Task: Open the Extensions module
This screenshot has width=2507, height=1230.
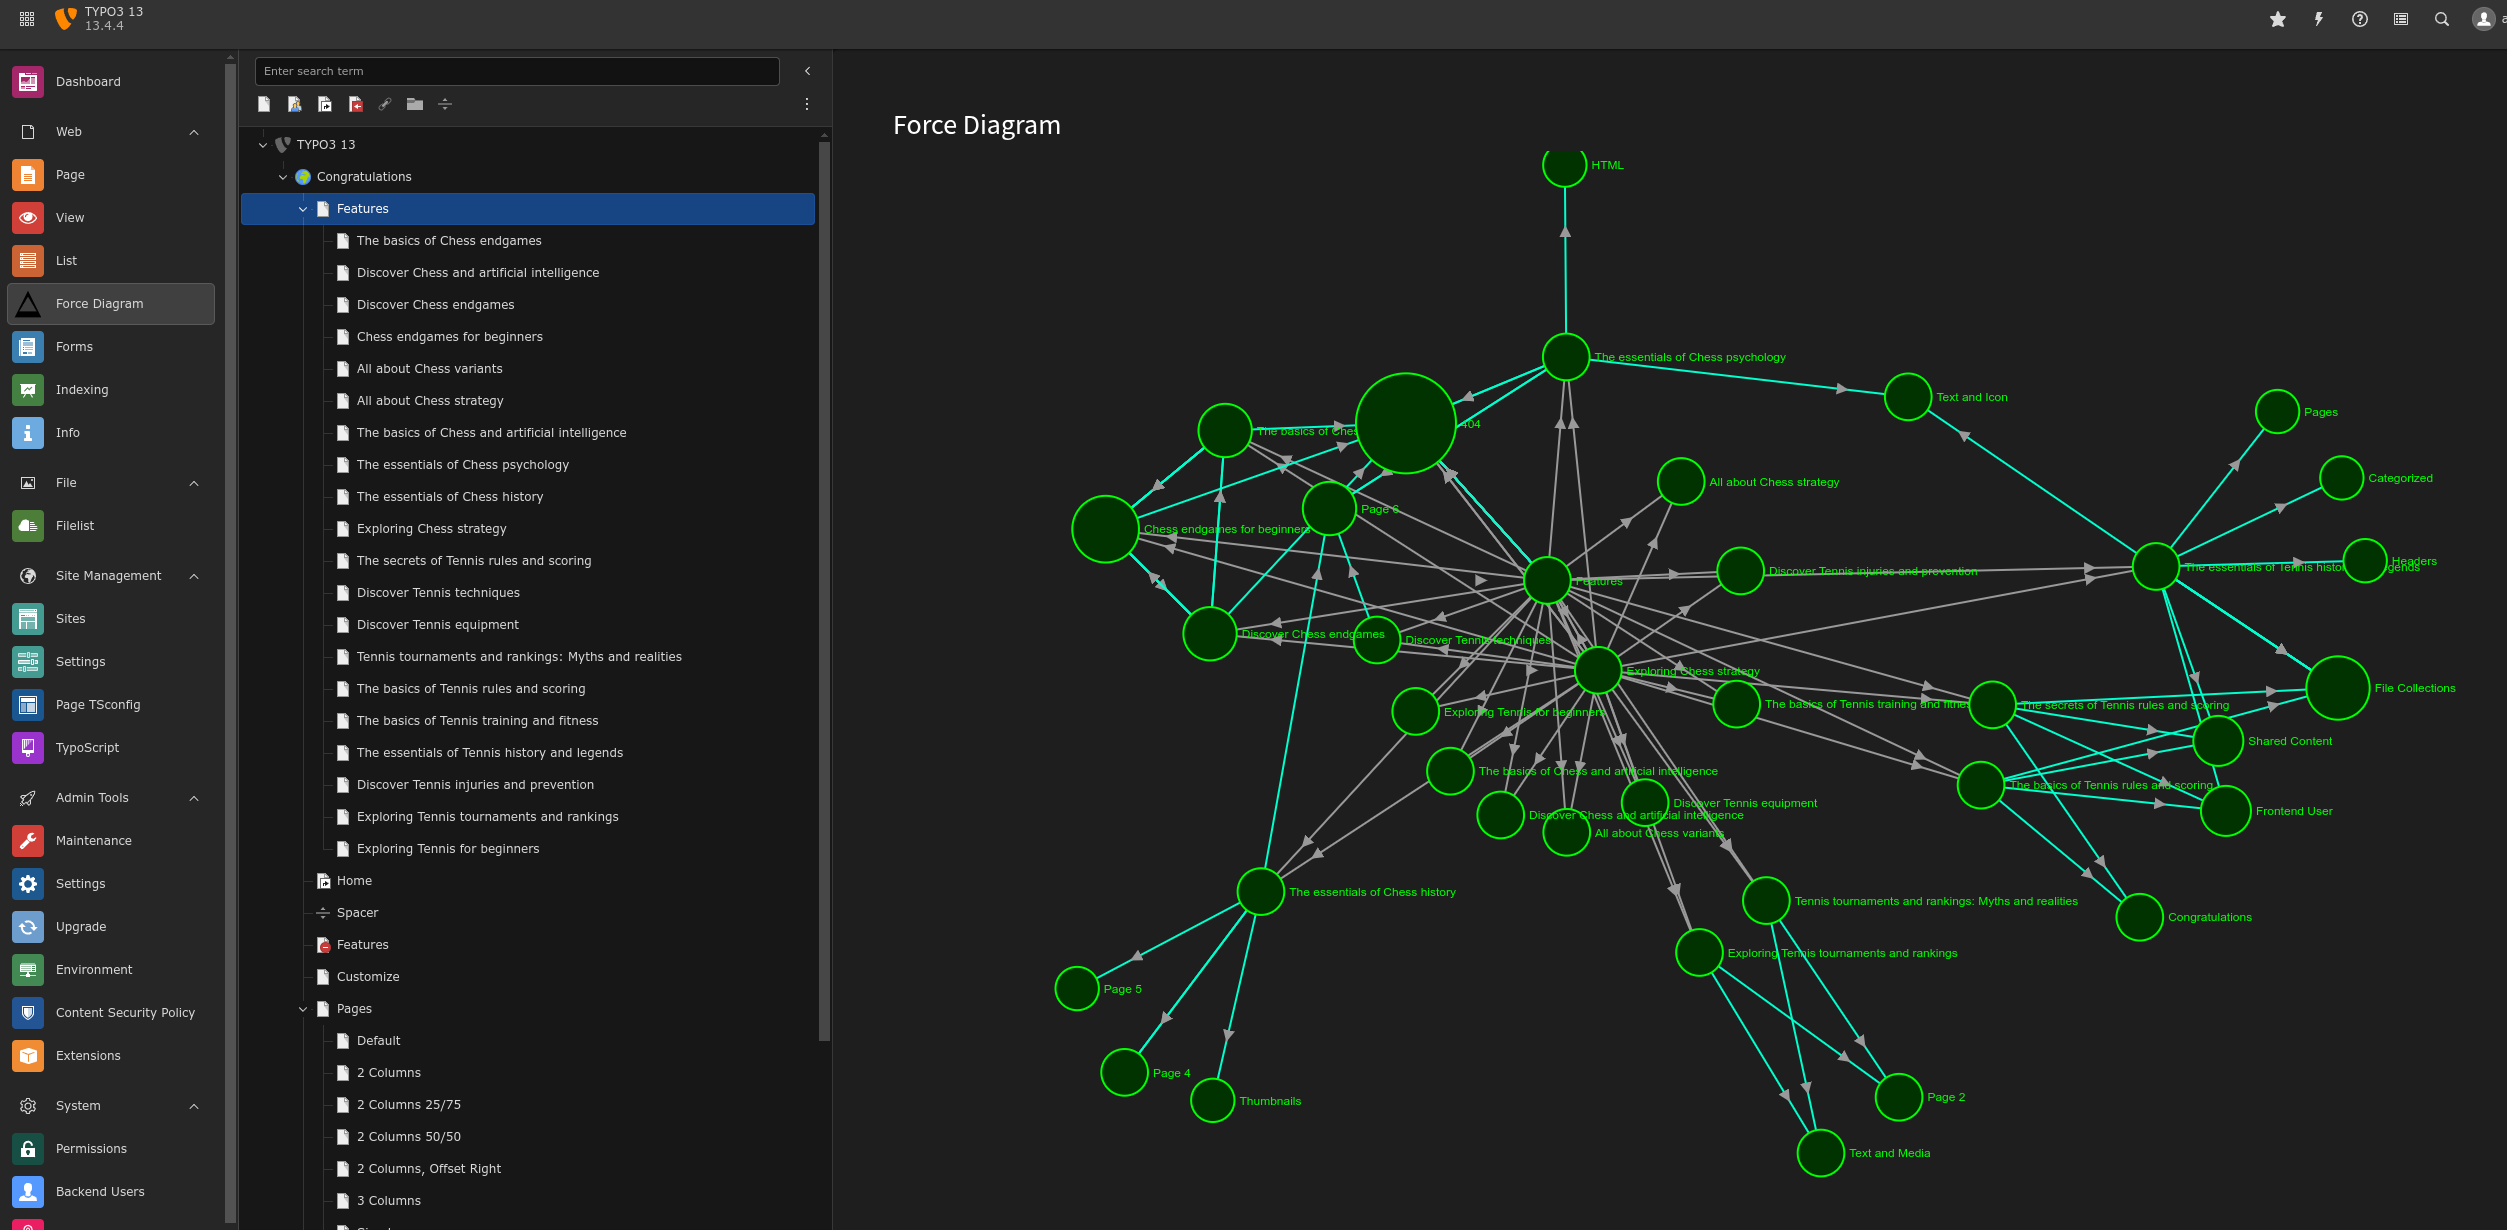Action: coord(88,1056)
